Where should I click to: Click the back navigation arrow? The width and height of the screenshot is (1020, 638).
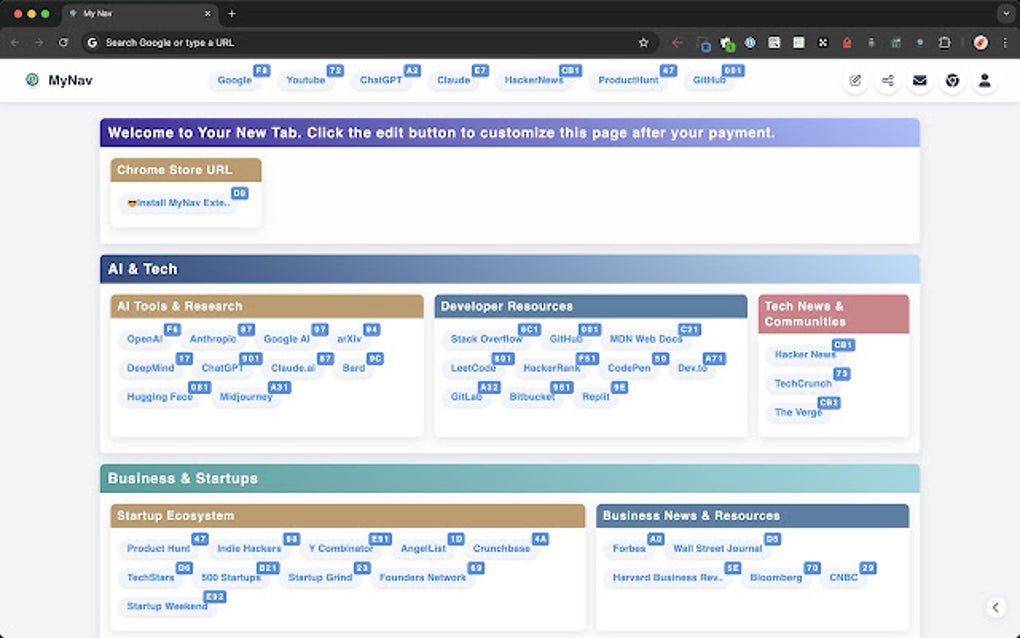14,43
